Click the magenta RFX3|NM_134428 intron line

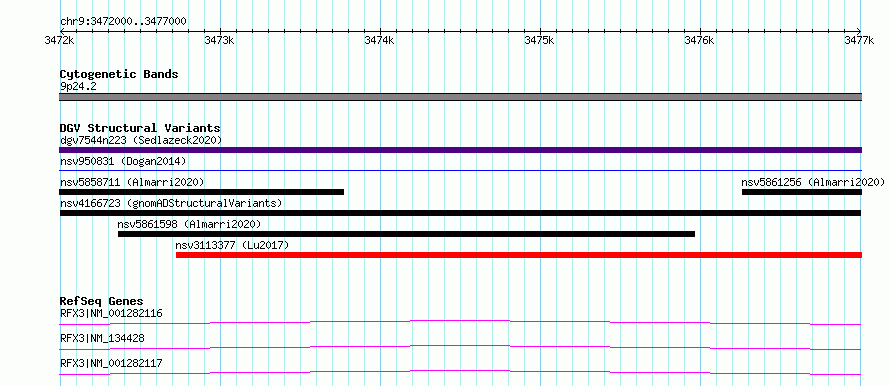point(460,347)
